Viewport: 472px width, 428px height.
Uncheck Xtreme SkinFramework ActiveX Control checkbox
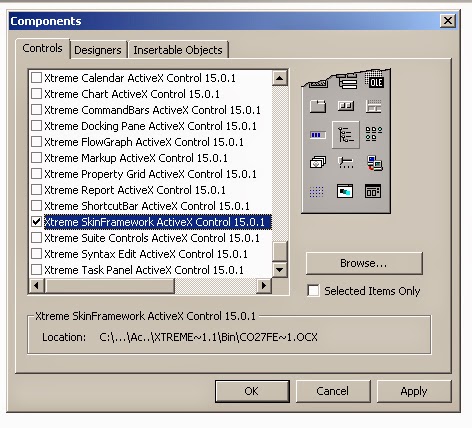[36, 222]
